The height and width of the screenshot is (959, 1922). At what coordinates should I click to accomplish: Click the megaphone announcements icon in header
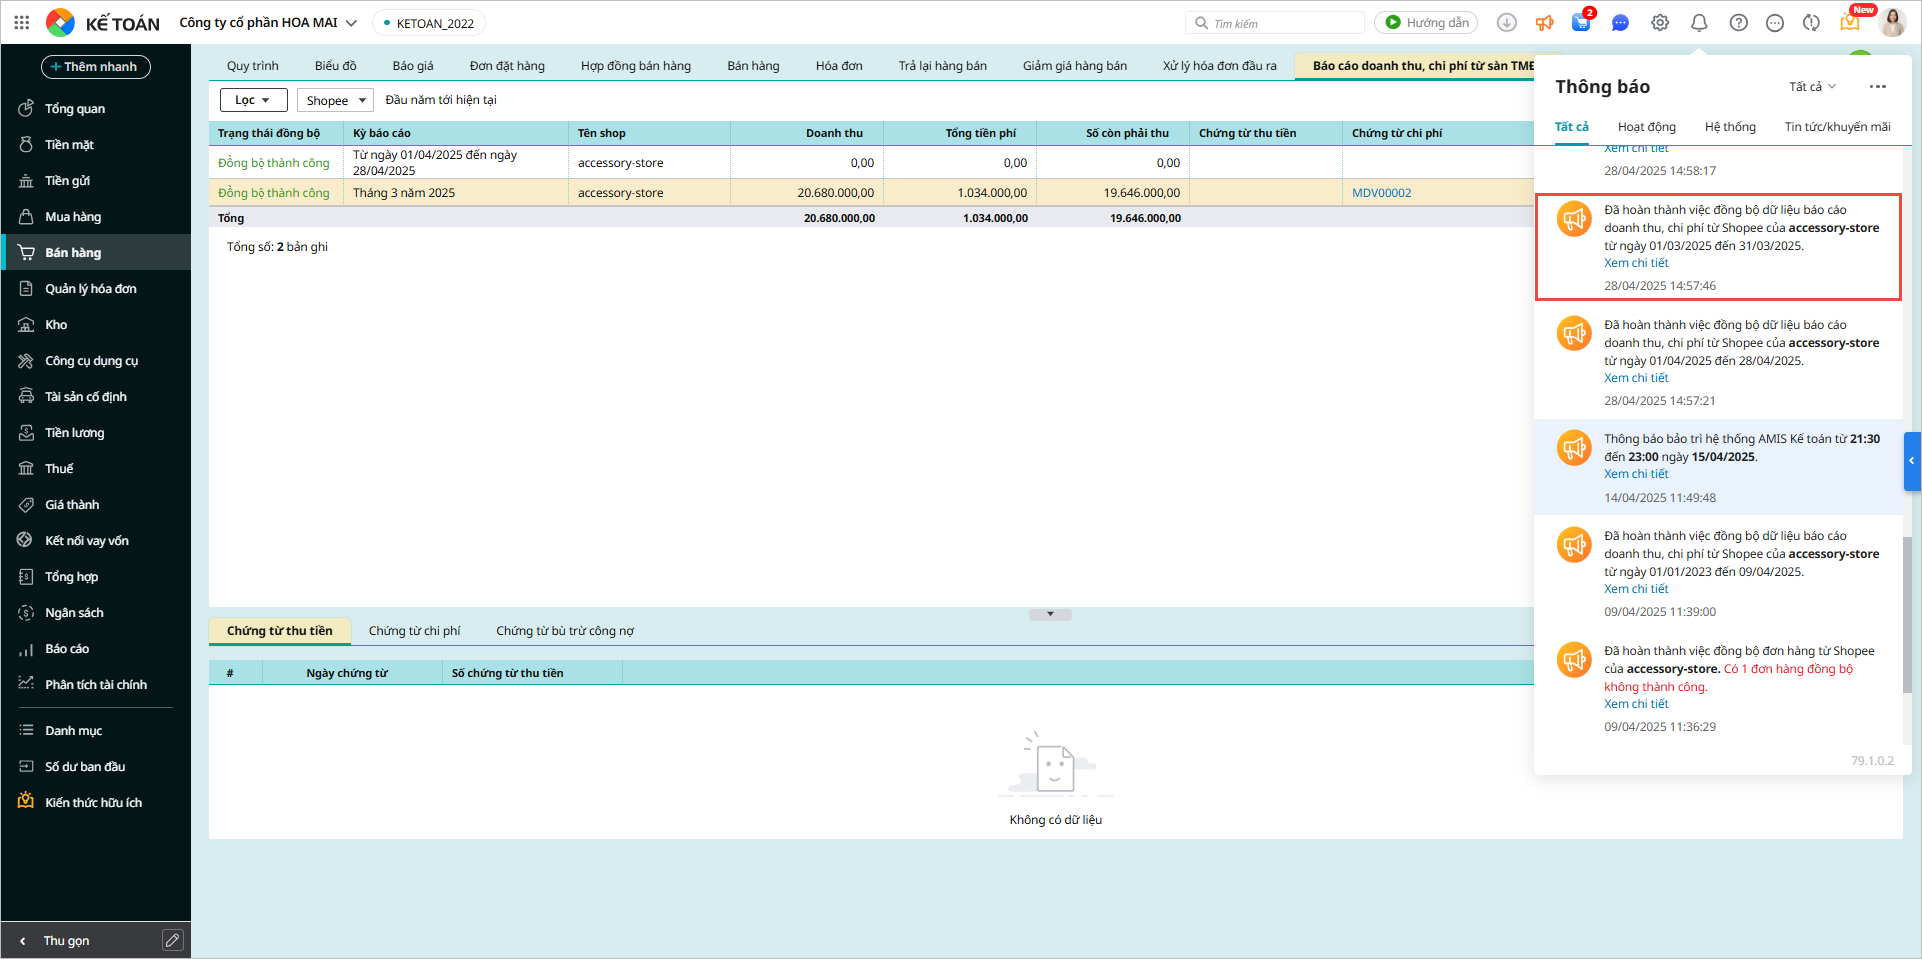point(1545,22)
